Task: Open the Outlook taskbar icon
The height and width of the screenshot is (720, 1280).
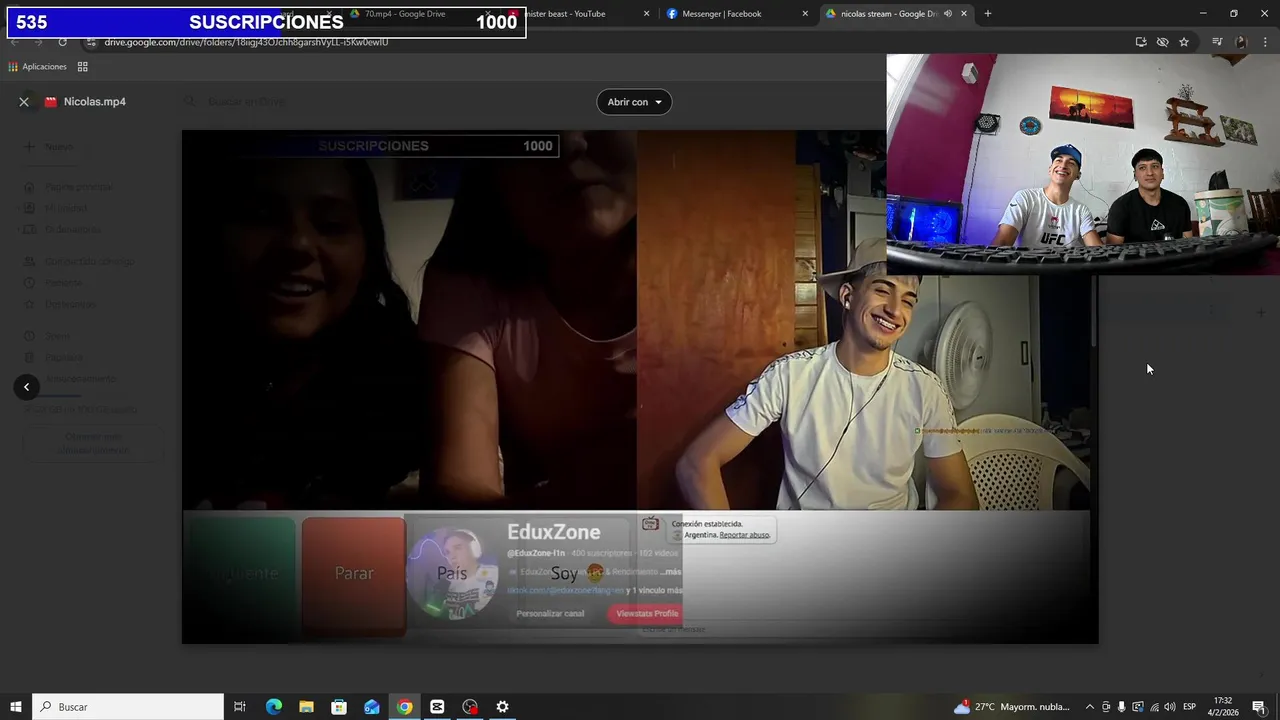Action: (372, 707)
